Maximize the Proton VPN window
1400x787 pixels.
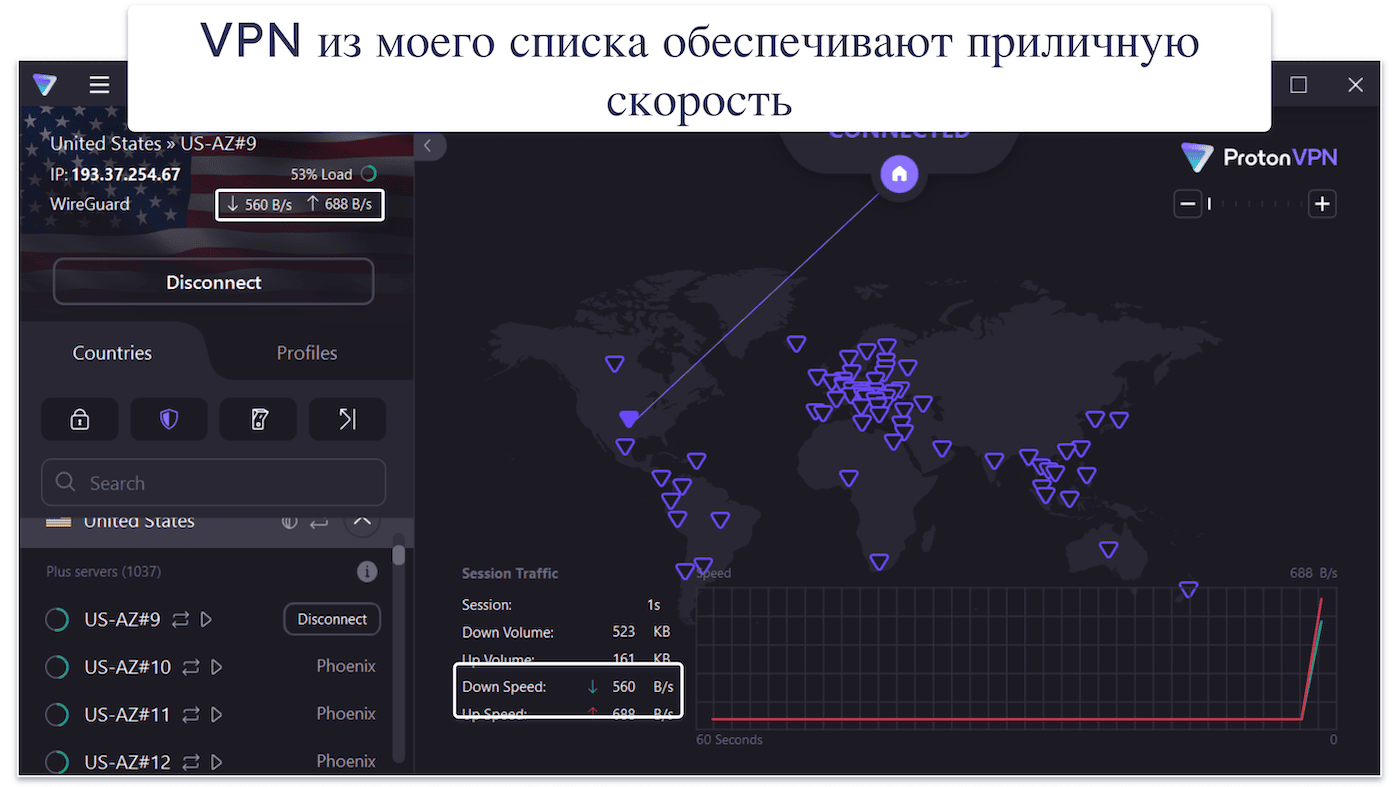[1298, 85]
